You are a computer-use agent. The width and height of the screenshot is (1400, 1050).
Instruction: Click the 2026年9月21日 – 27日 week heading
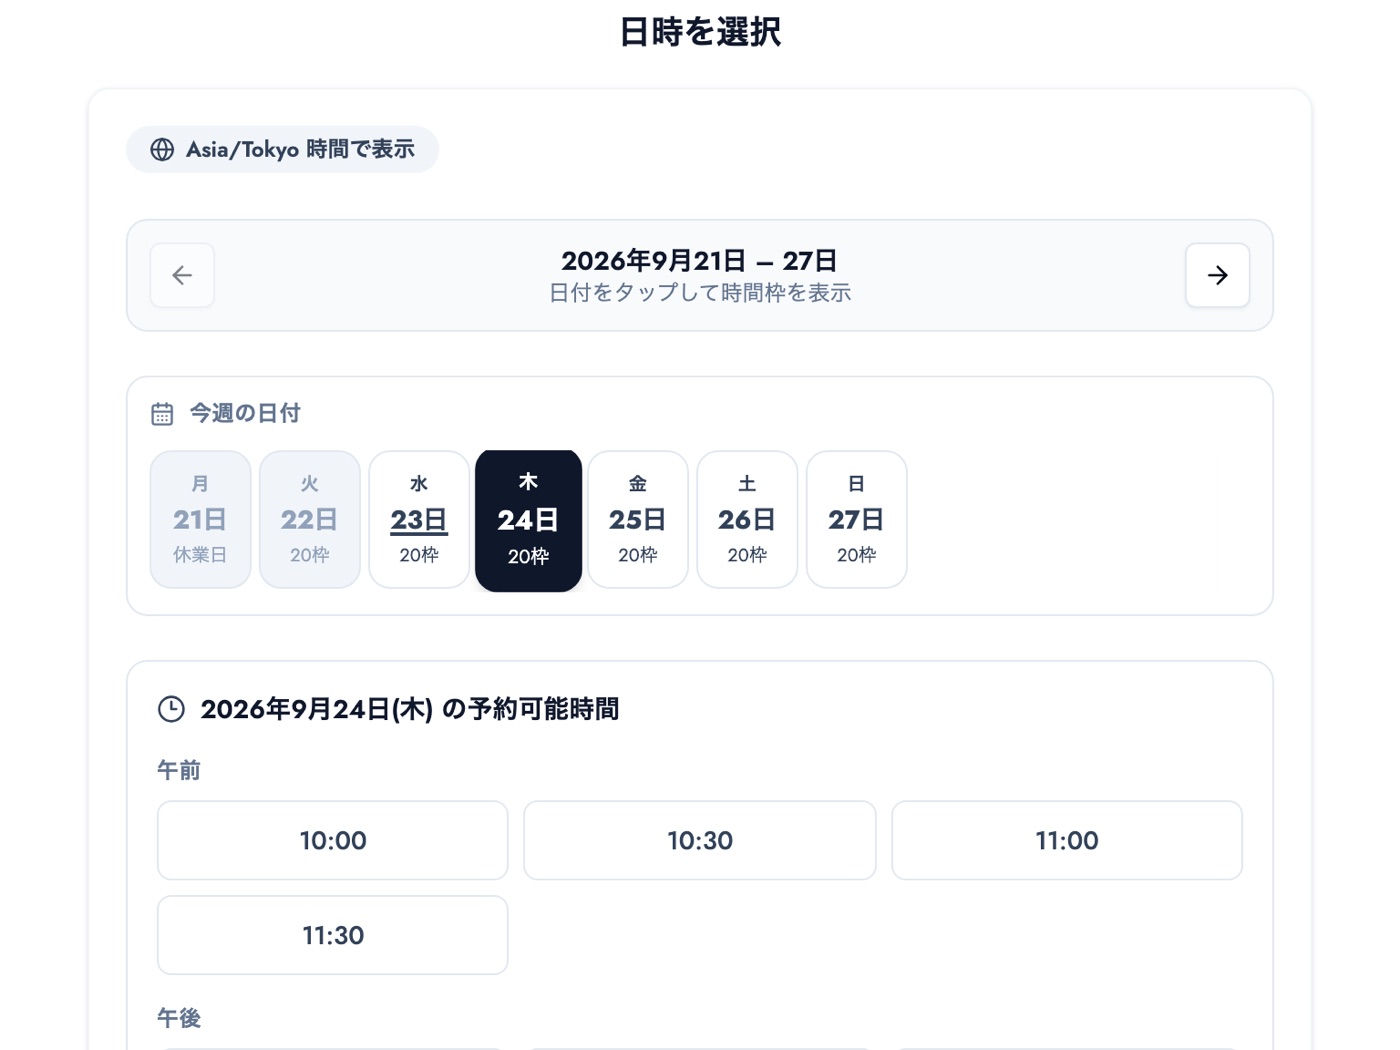point(699,261)
